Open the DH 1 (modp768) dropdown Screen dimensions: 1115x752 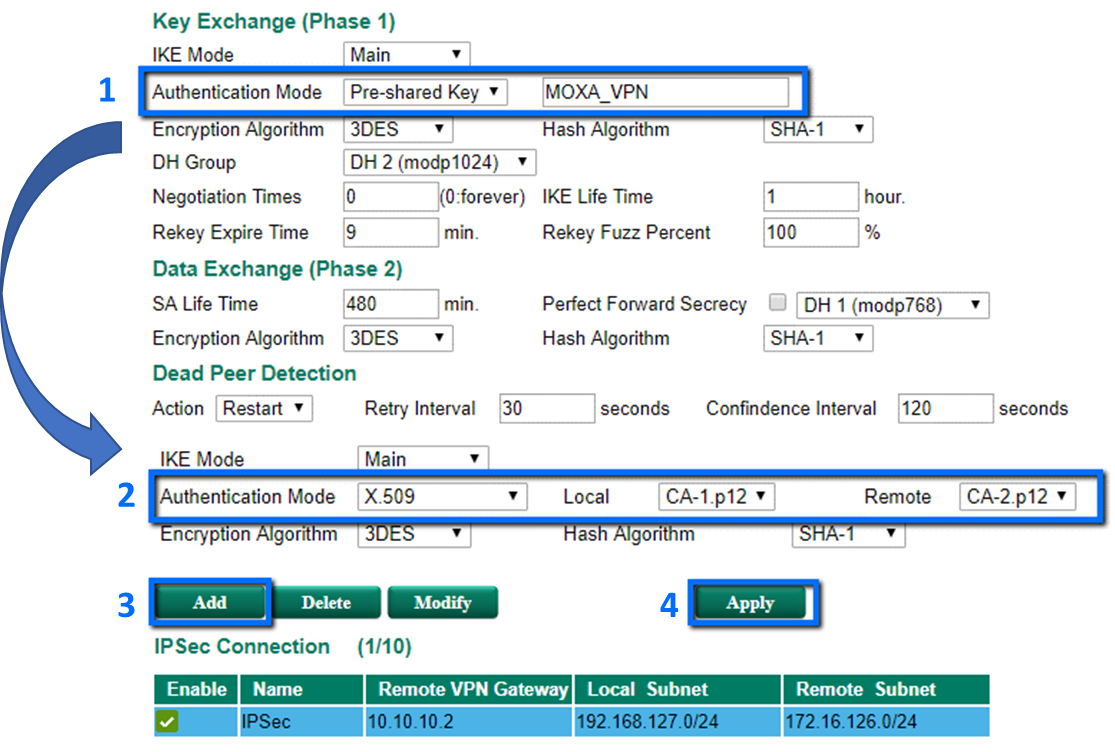(892, 305)
